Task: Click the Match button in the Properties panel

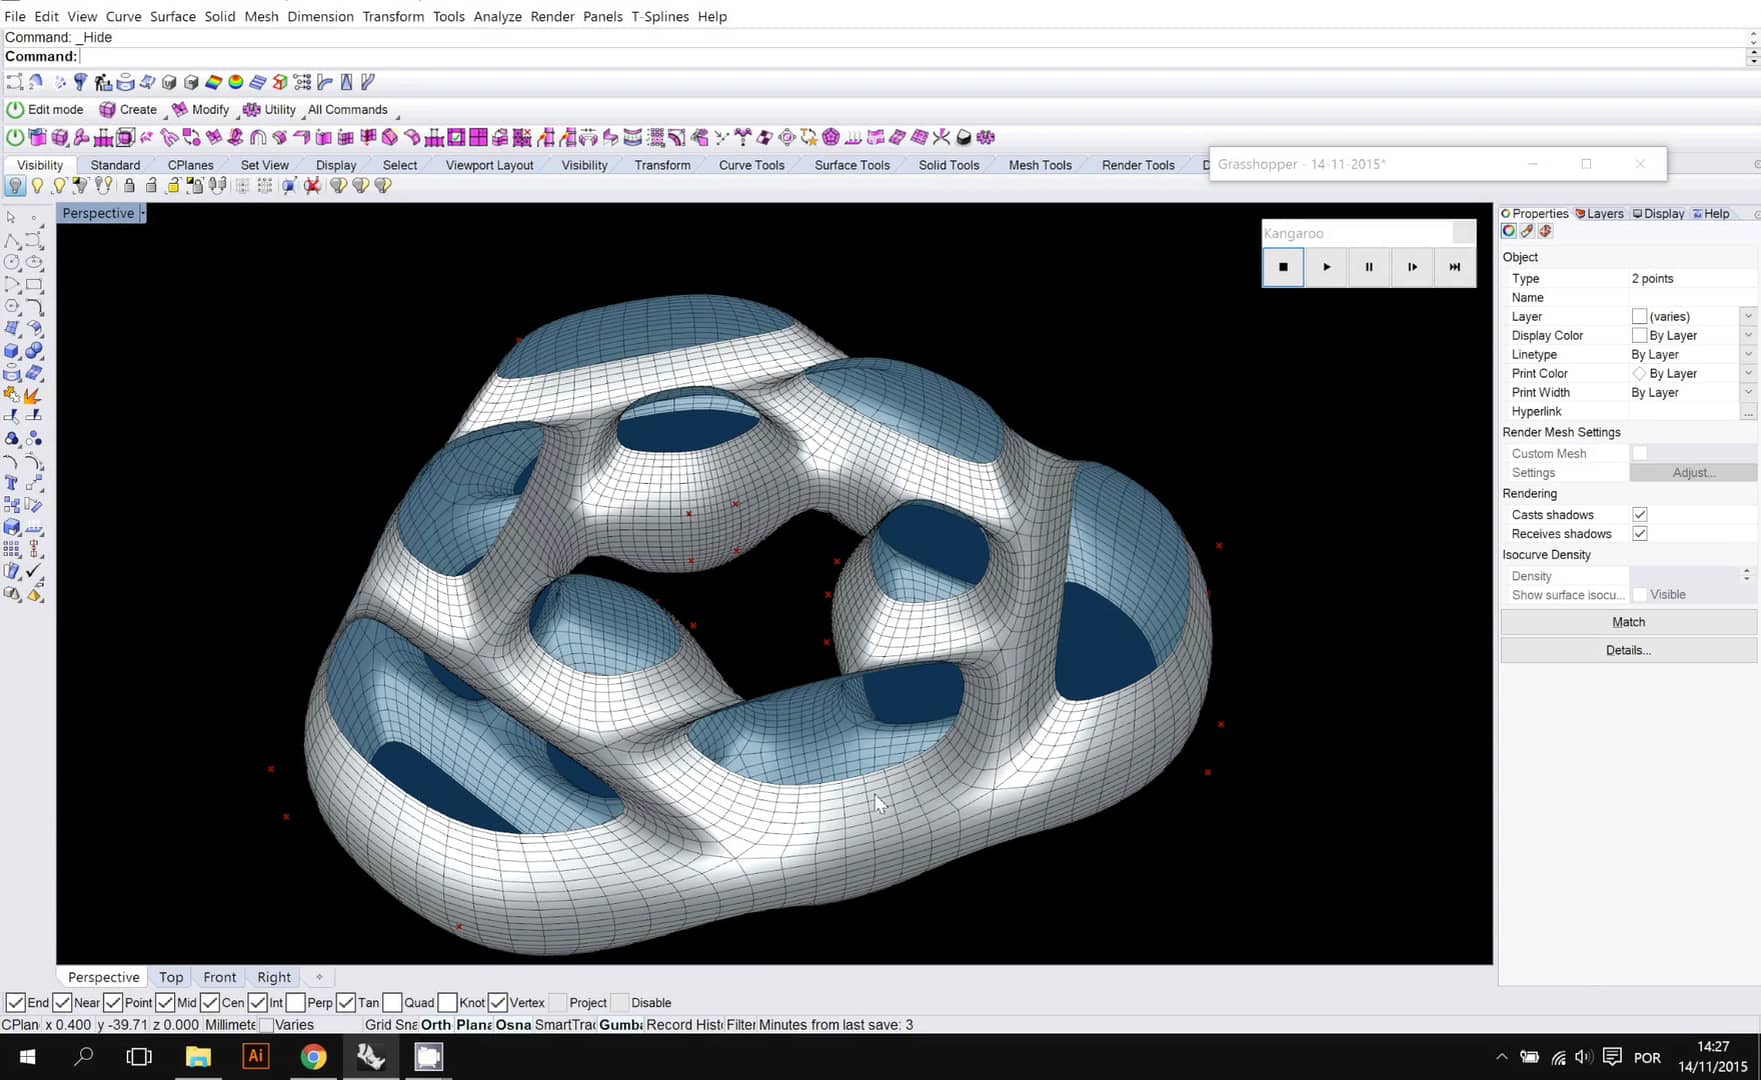Action: coord(1628,621)
